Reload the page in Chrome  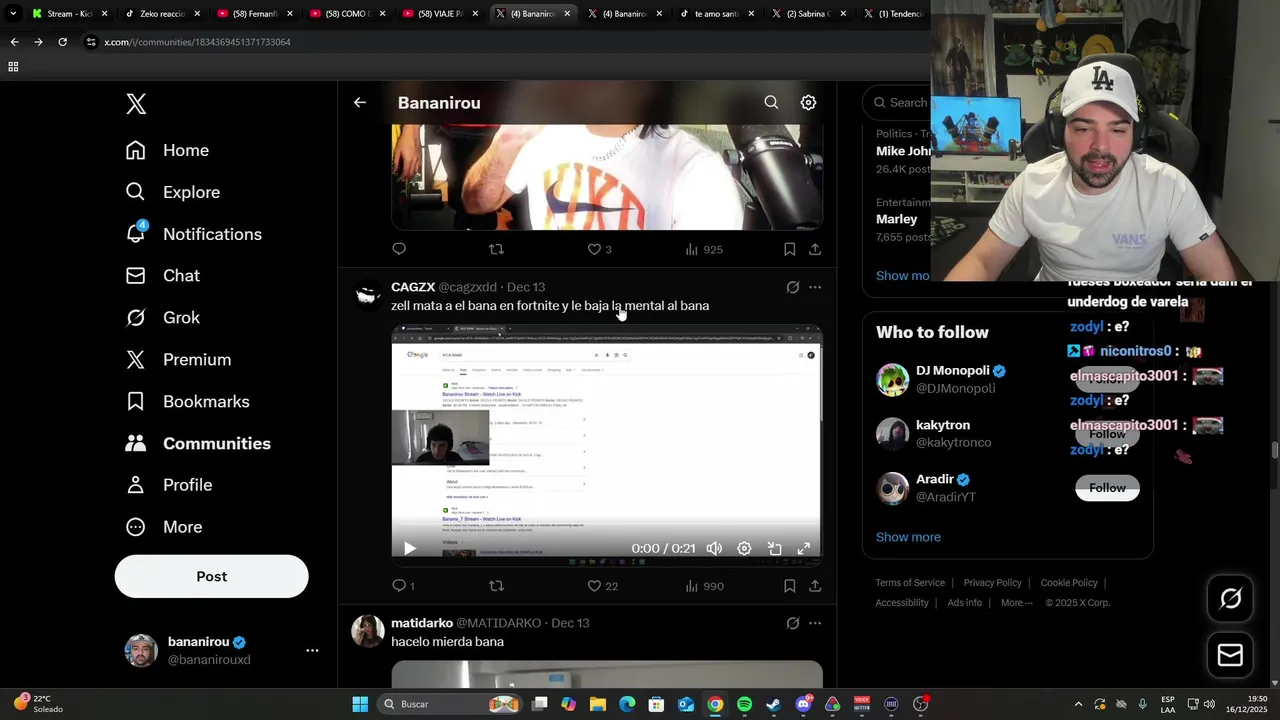click(x=62, y=42)
